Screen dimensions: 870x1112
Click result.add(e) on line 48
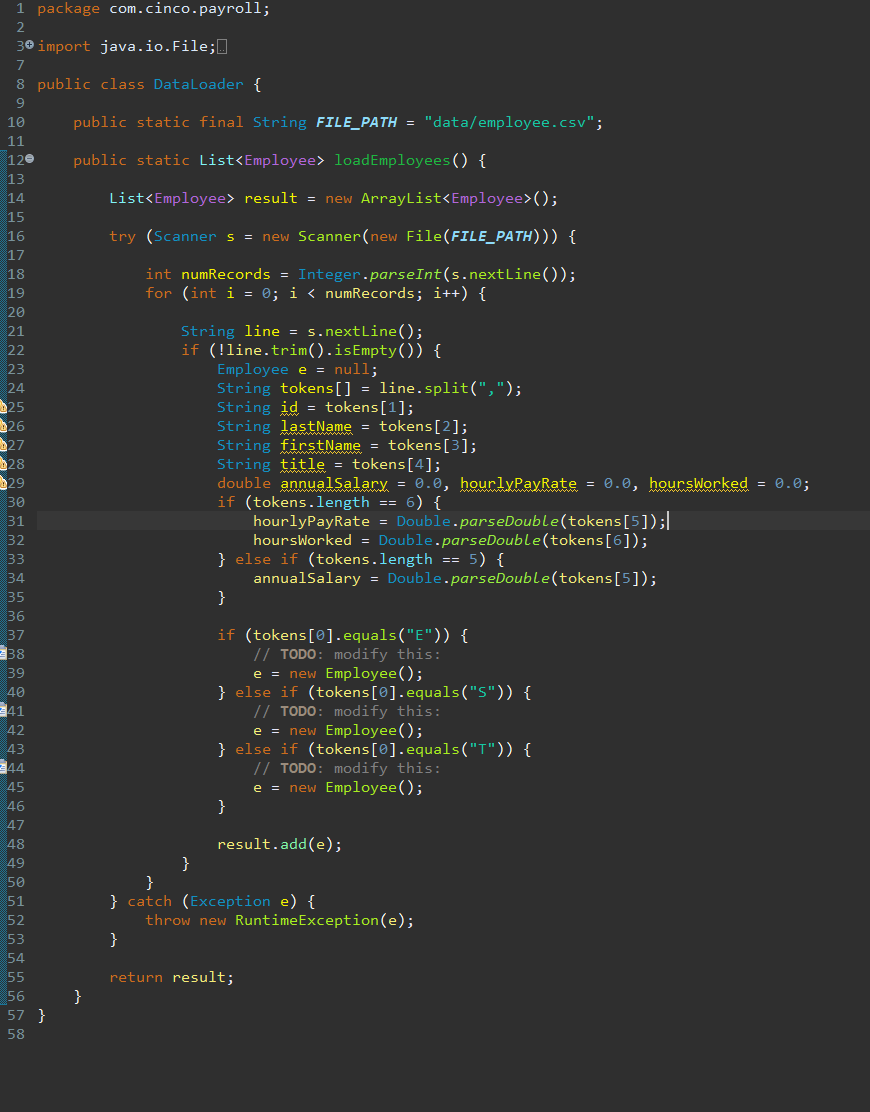[278, 844]
